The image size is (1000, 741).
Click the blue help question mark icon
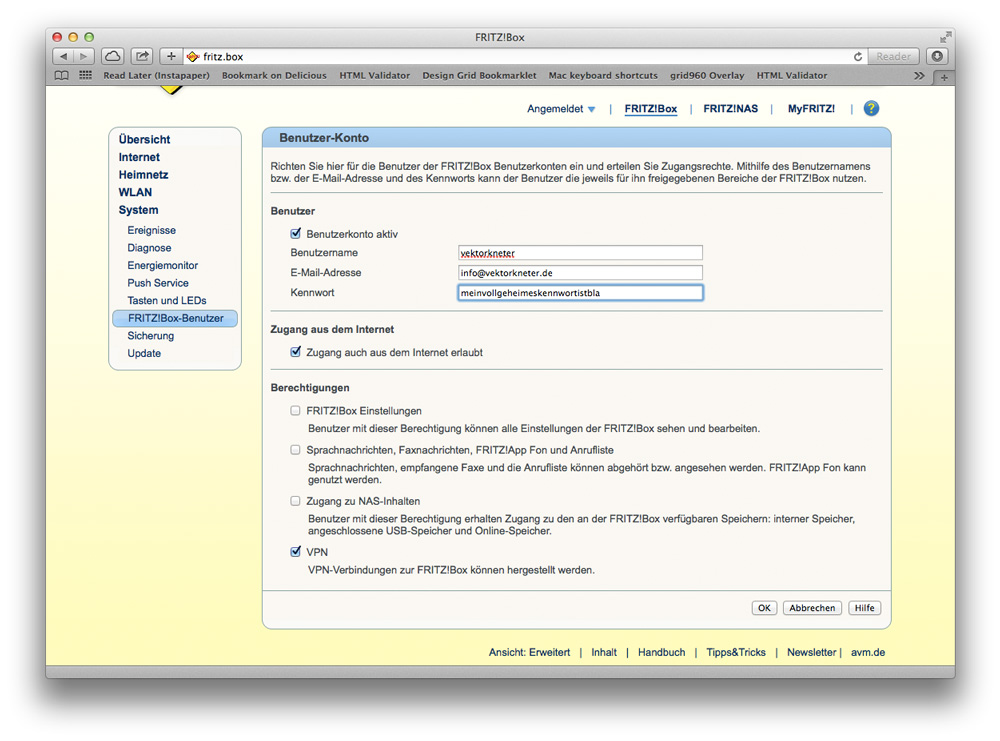871,108
